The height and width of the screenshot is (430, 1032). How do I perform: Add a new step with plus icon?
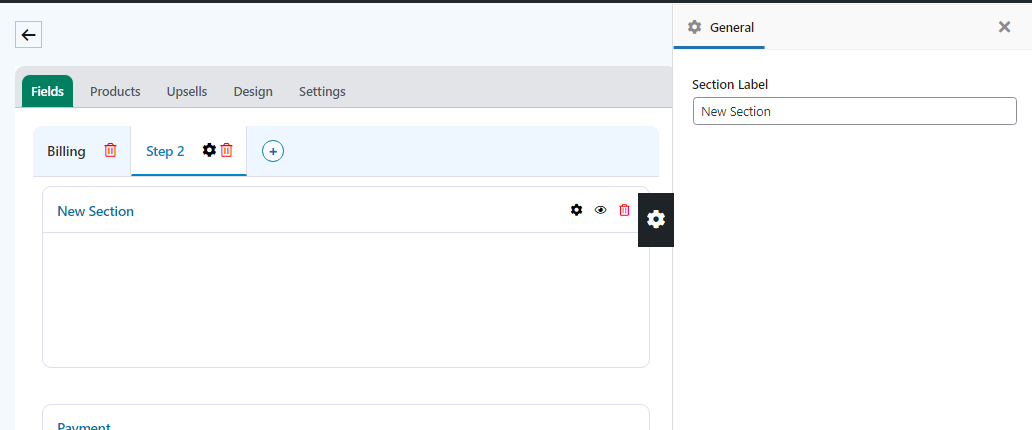[x=273, y=151]
